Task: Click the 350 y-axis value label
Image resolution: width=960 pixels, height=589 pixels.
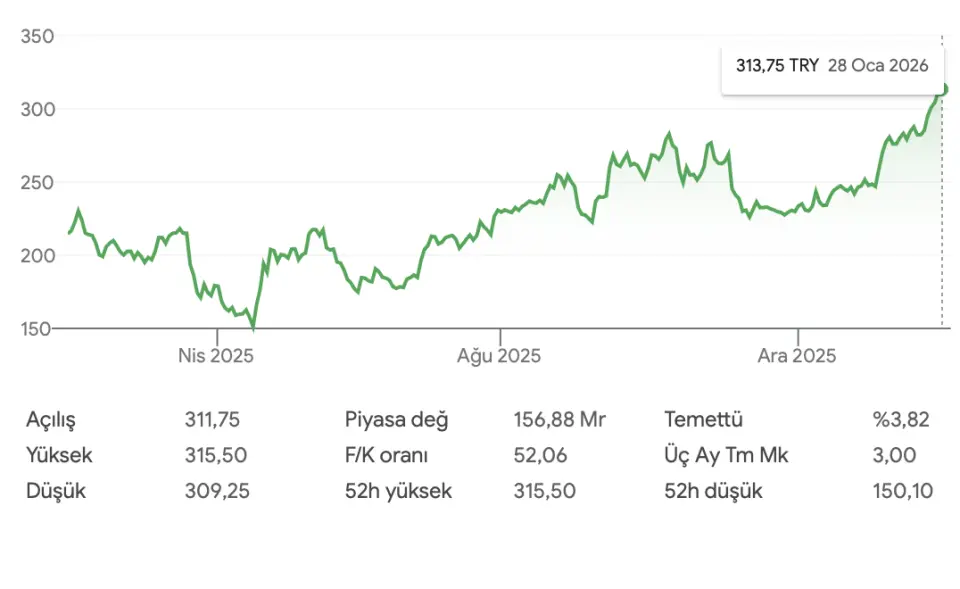Action: pos(37,37)
